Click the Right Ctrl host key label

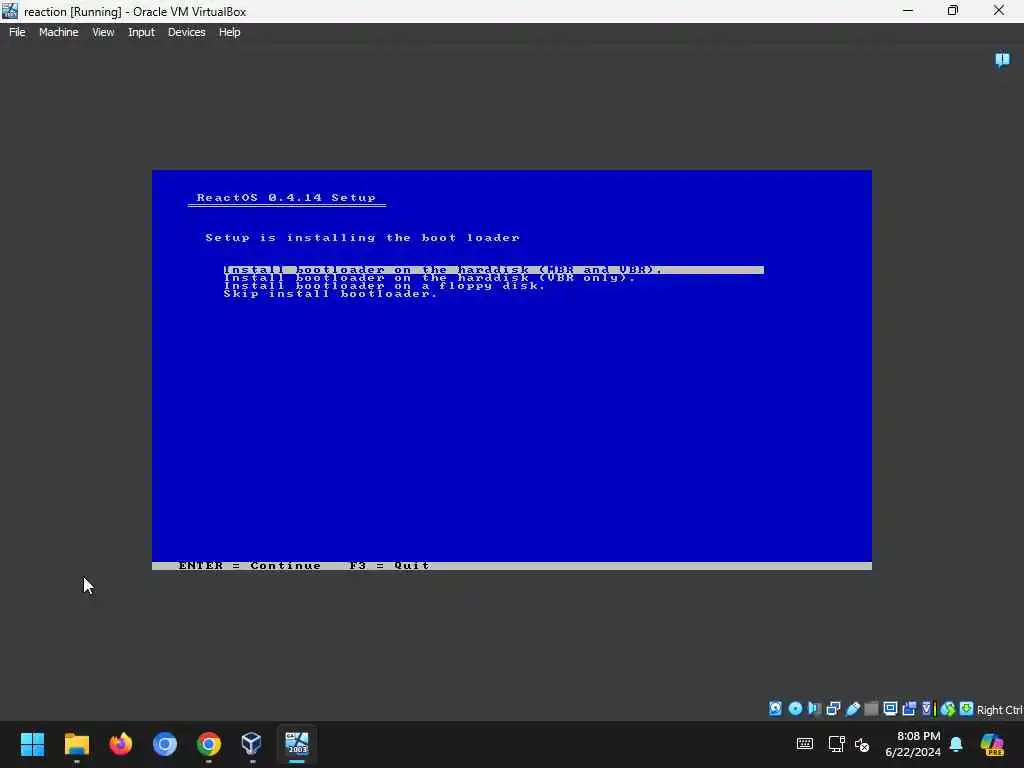point(1000,710)
